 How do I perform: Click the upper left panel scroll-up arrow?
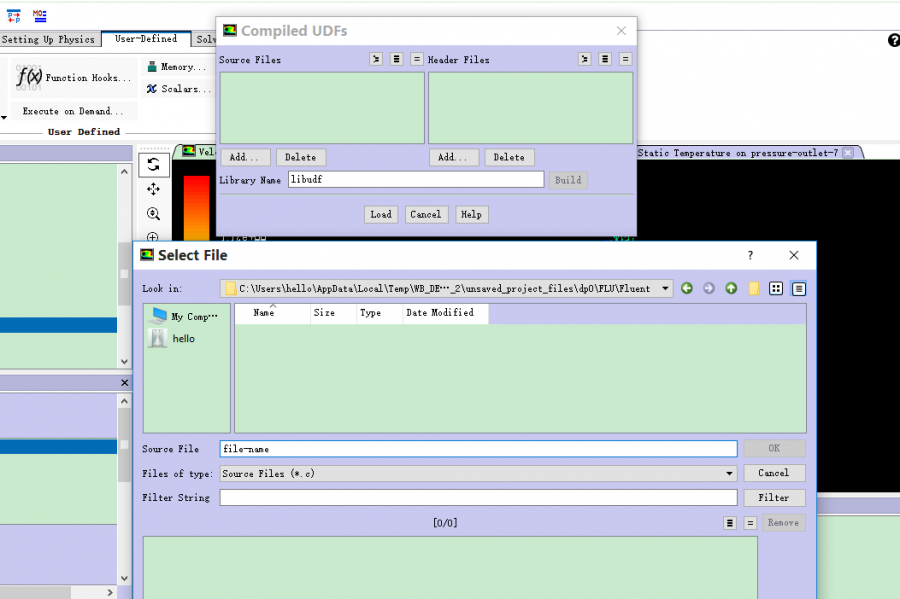point(125,172)
